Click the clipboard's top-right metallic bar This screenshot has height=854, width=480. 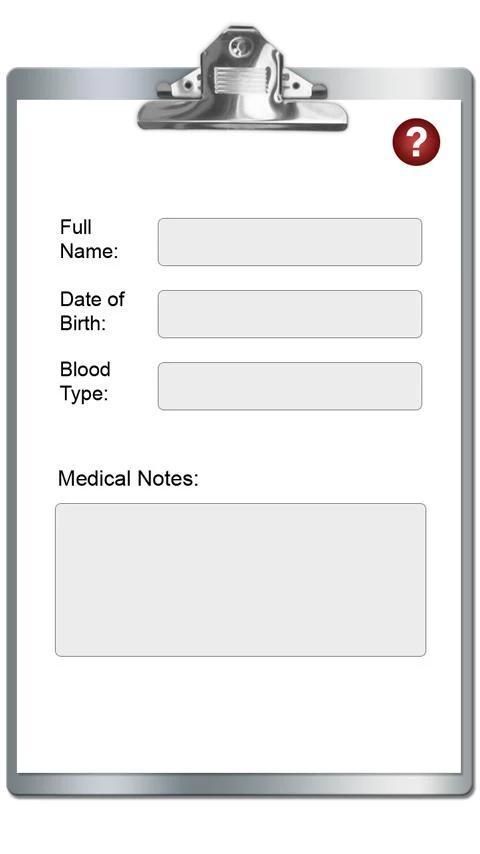pos(398,83)
